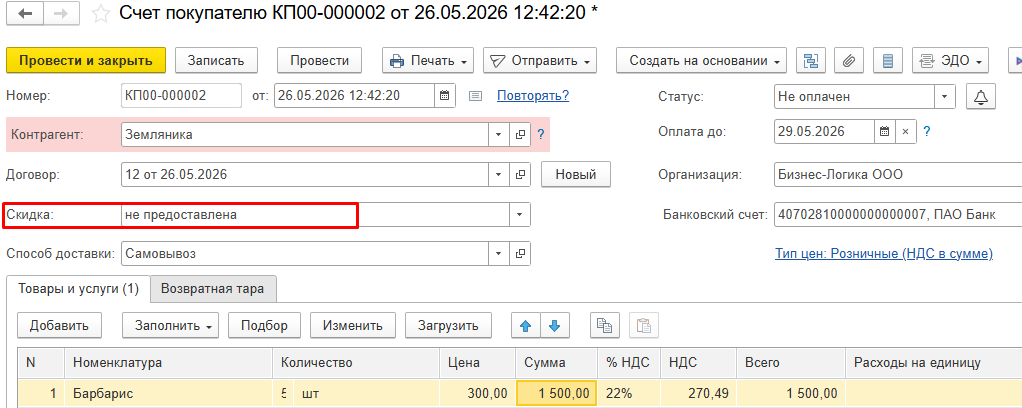Open Контрагент Земляника card
Image resolution: width=1022 pixels, height=408 pixels.
(520, 135)
